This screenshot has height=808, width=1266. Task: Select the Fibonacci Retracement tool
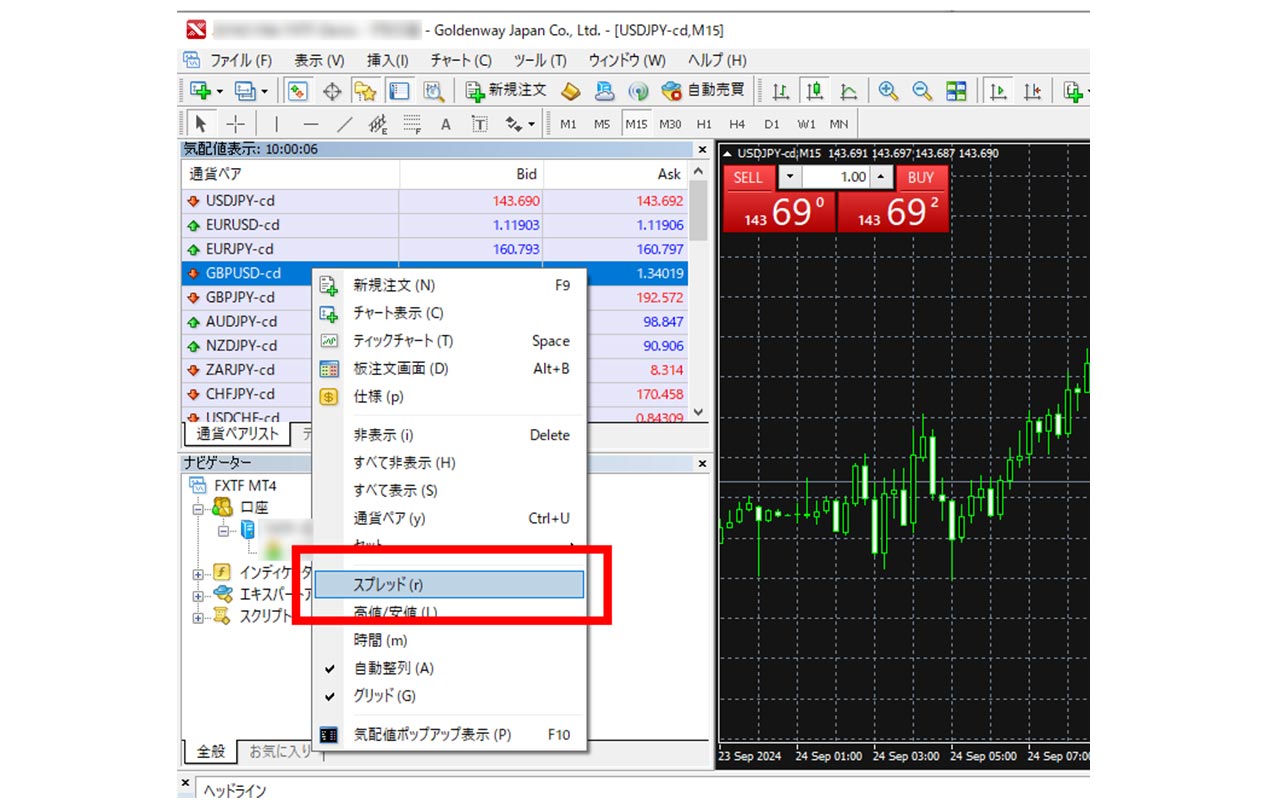click(x=412, y=124)
